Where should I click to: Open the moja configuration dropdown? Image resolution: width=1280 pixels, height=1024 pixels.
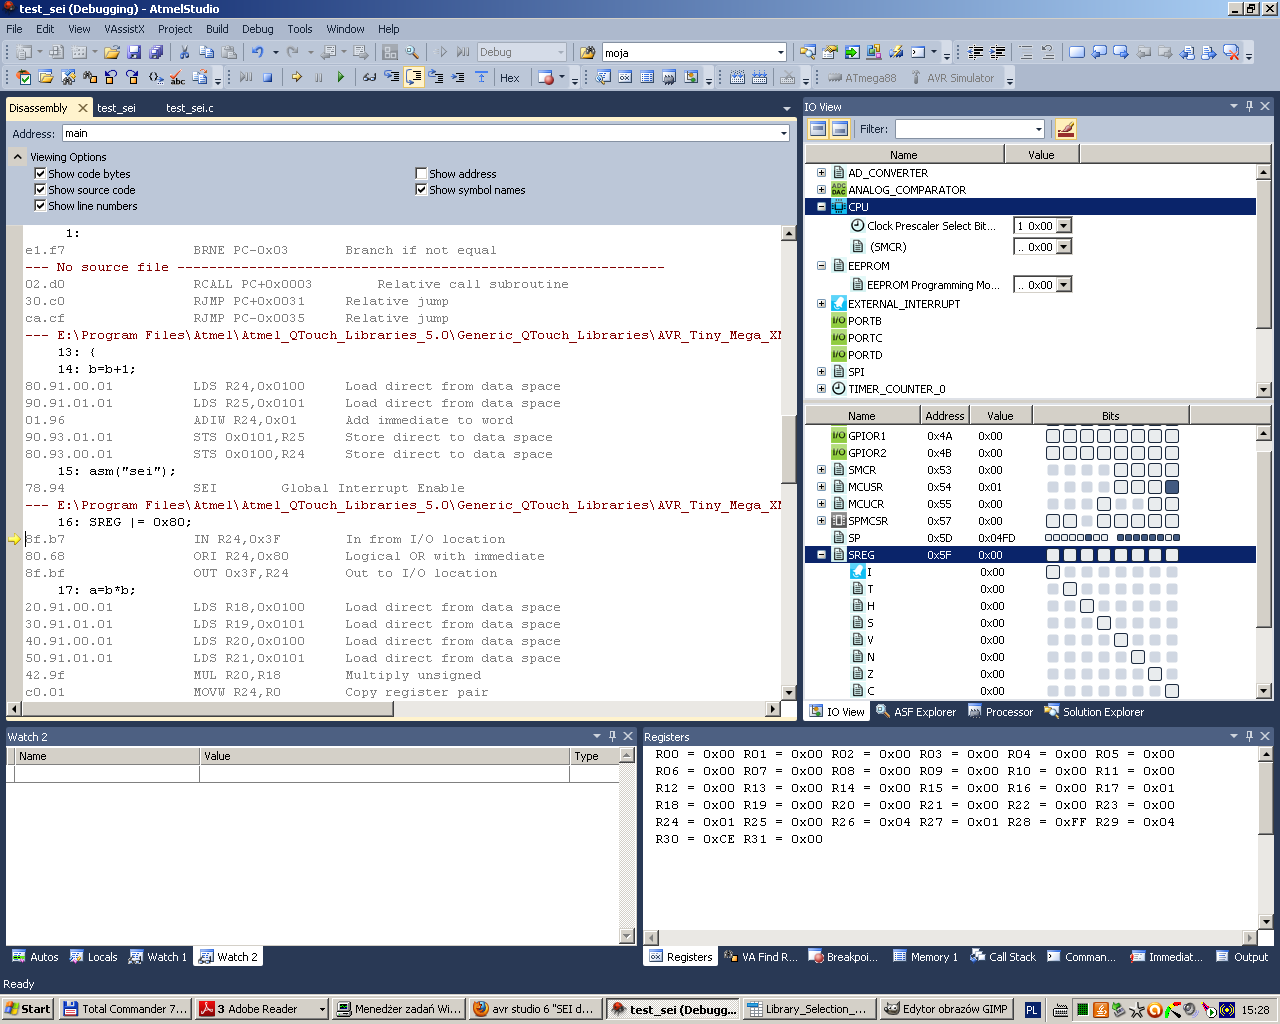[780, 53]
